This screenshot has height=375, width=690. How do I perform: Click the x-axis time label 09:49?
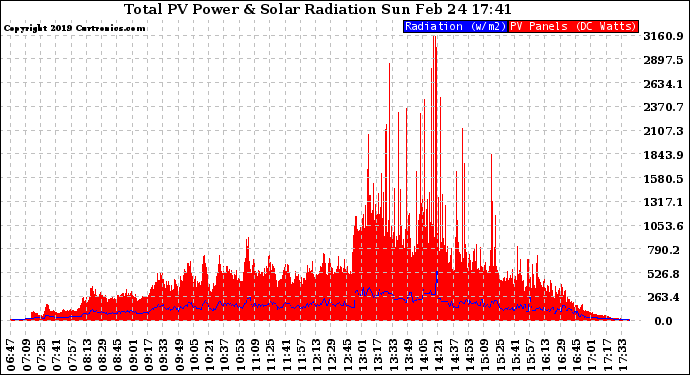(x=179, y=355)
